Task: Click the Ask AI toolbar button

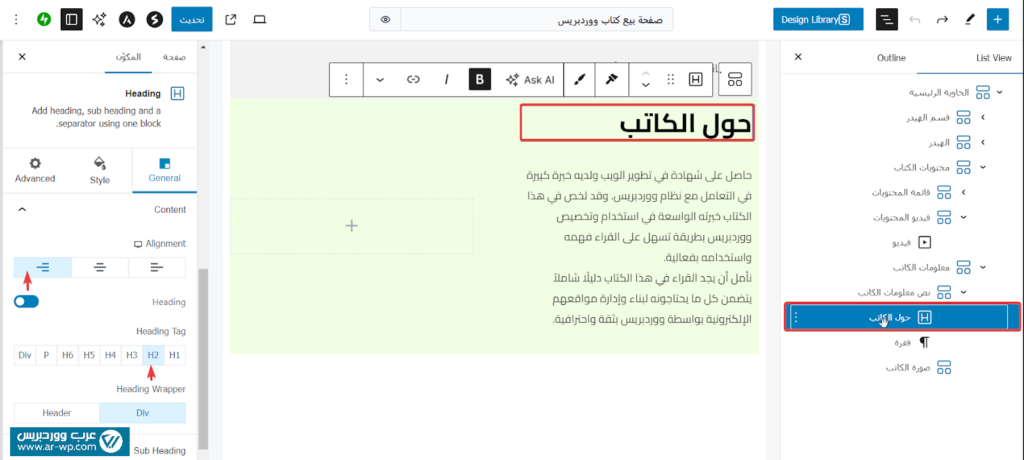Action: [530, 79]
